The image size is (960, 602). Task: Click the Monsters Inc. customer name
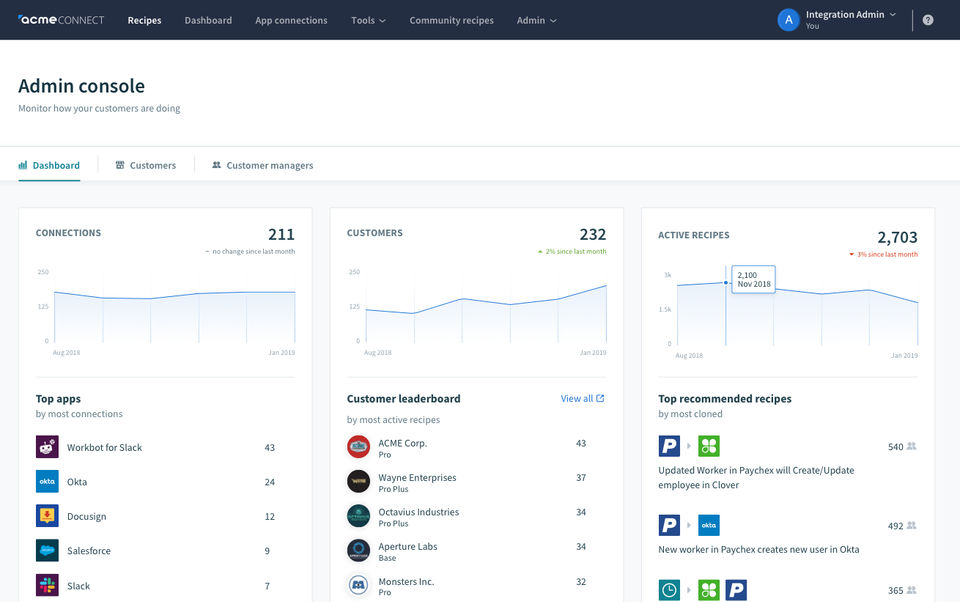point(406,581)
